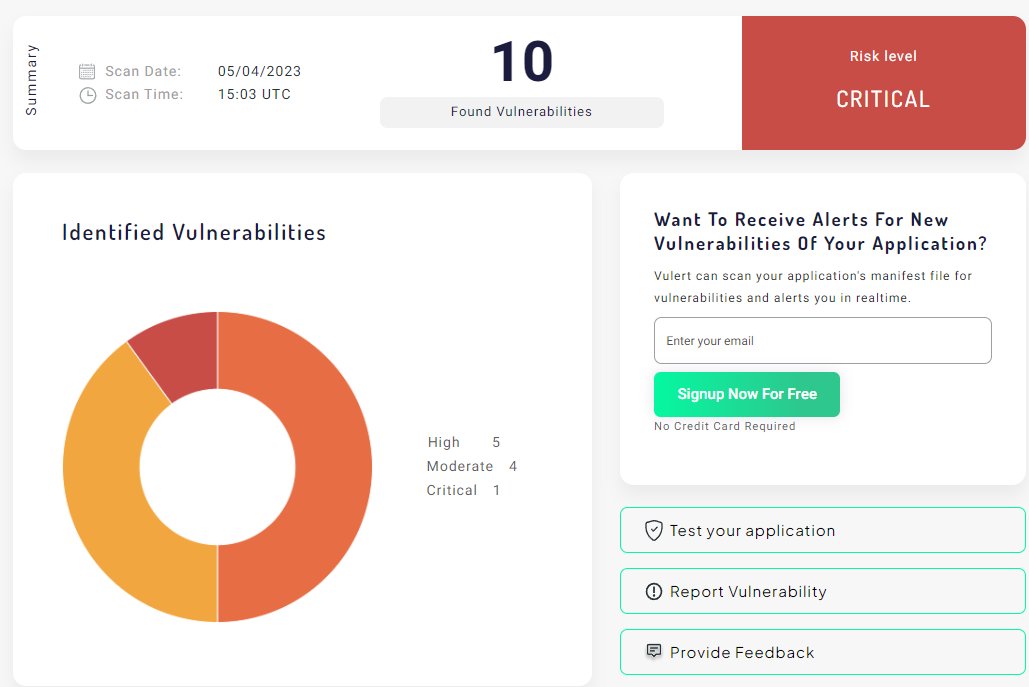
Task: Expand the Provide Feedback panel
Action: (822, 651)
